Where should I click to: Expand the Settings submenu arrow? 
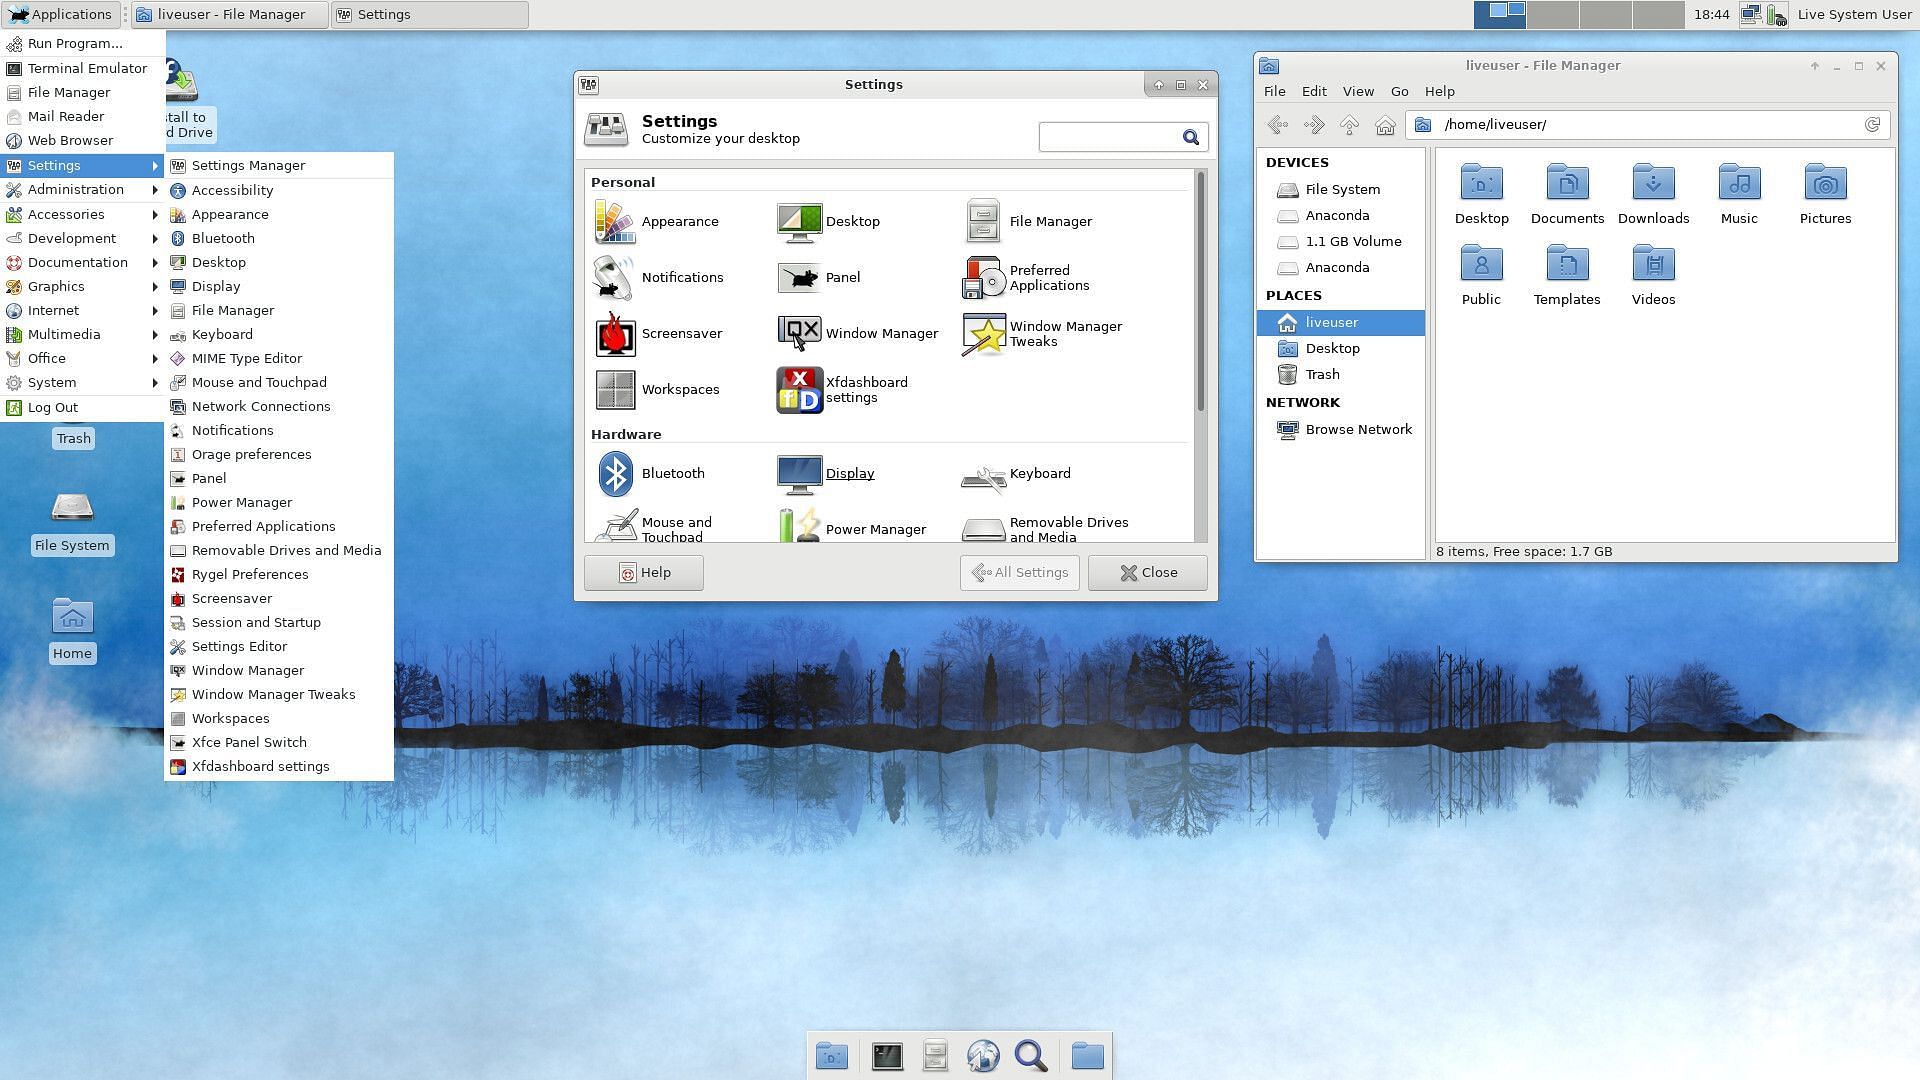(x=154, y=165)
